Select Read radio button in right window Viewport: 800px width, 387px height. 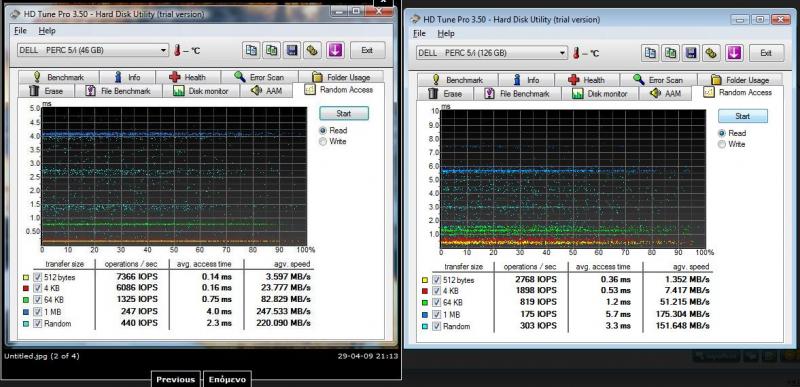point(721,133)
